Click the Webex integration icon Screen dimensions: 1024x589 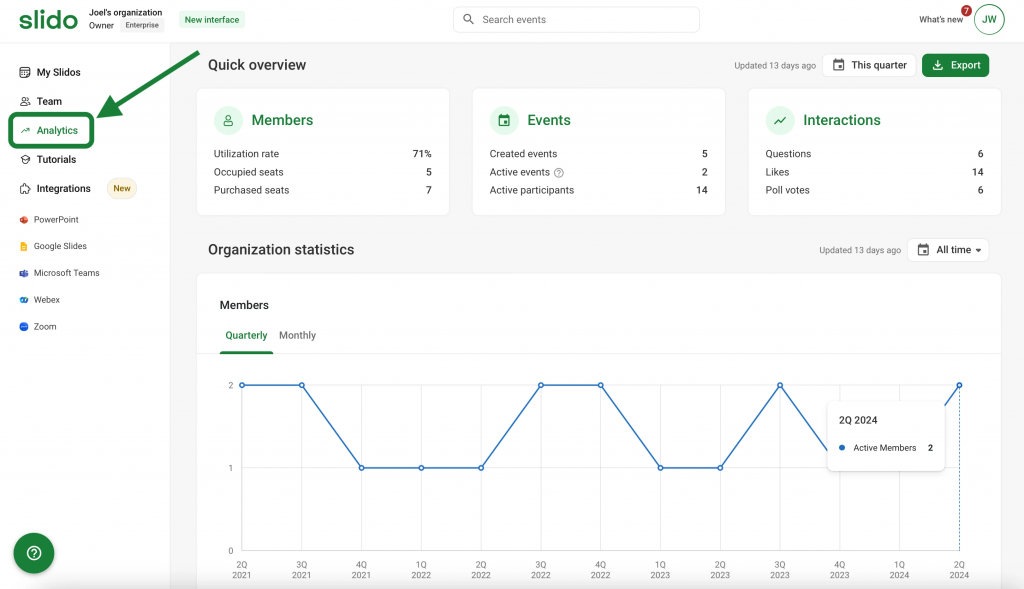click(24, 300)
